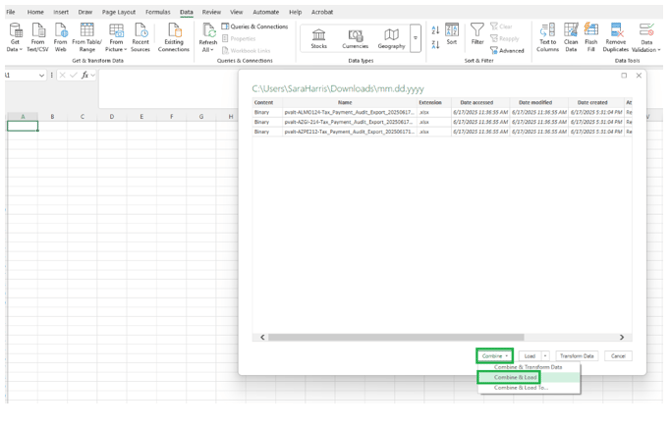Click the fx insert function icon
670x430 pixels.
click(85, 75)
